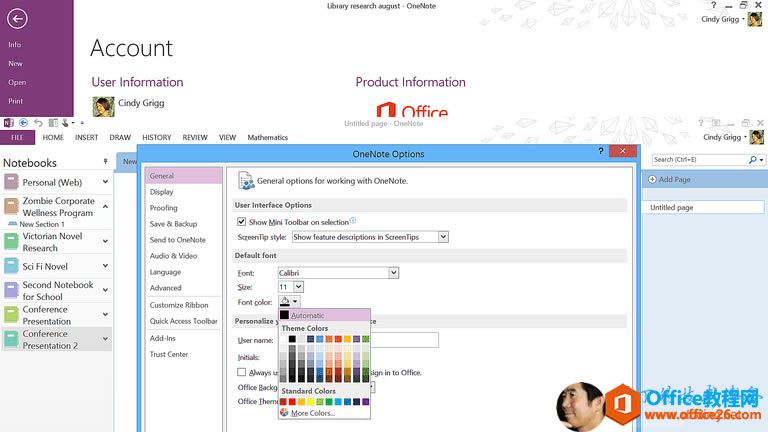Pin the Notebooks pane with pushpin icon

tap(105, 161)
